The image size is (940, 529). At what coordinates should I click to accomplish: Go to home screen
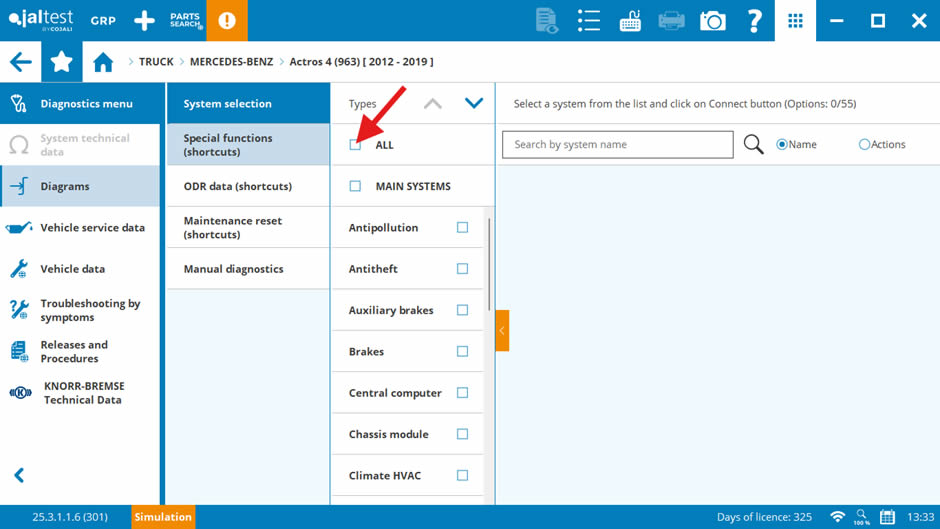coord(103,62)
